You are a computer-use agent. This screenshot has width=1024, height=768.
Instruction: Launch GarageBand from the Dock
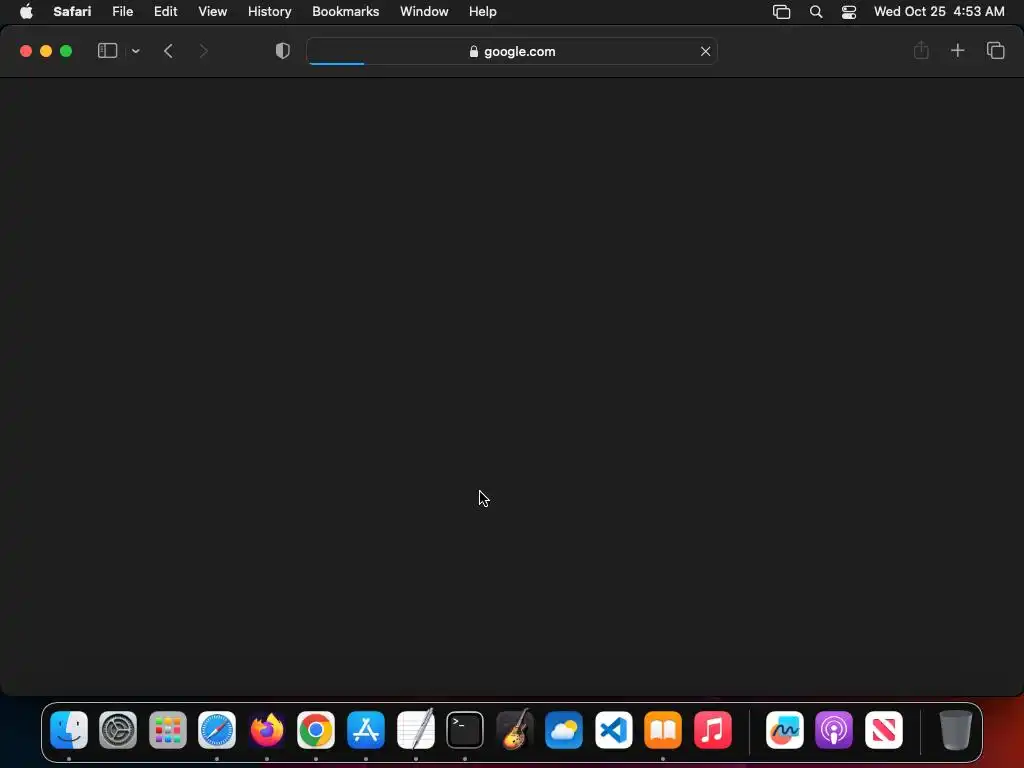tap(515, 729)
